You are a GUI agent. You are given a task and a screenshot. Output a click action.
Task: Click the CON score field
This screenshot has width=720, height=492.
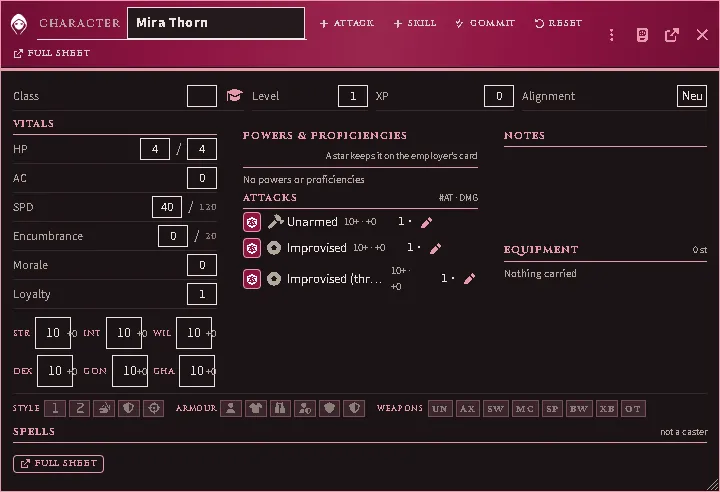(x=130, y=371)
